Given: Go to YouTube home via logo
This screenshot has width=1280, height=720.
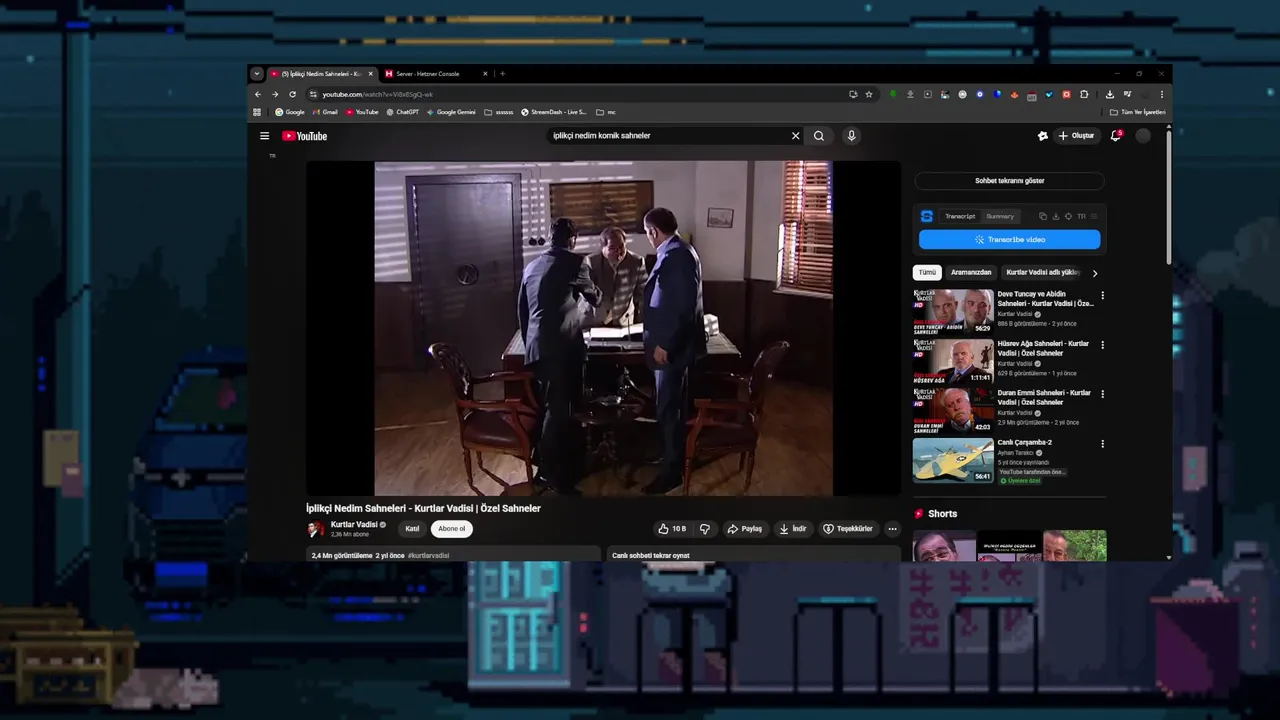Looking at the screenshot, I should tap(304, 136).
